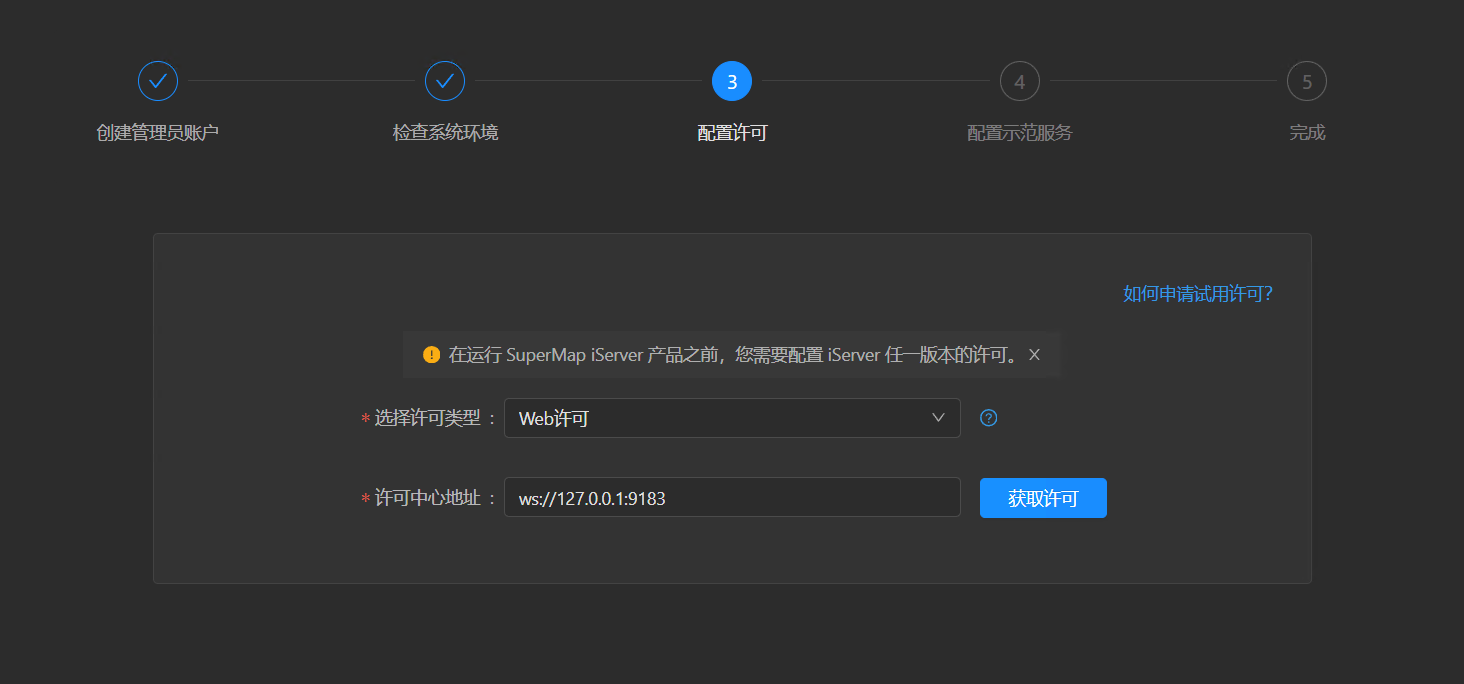Click the step 1 checkmark circle
The image size is (1464, 684).
158,81
